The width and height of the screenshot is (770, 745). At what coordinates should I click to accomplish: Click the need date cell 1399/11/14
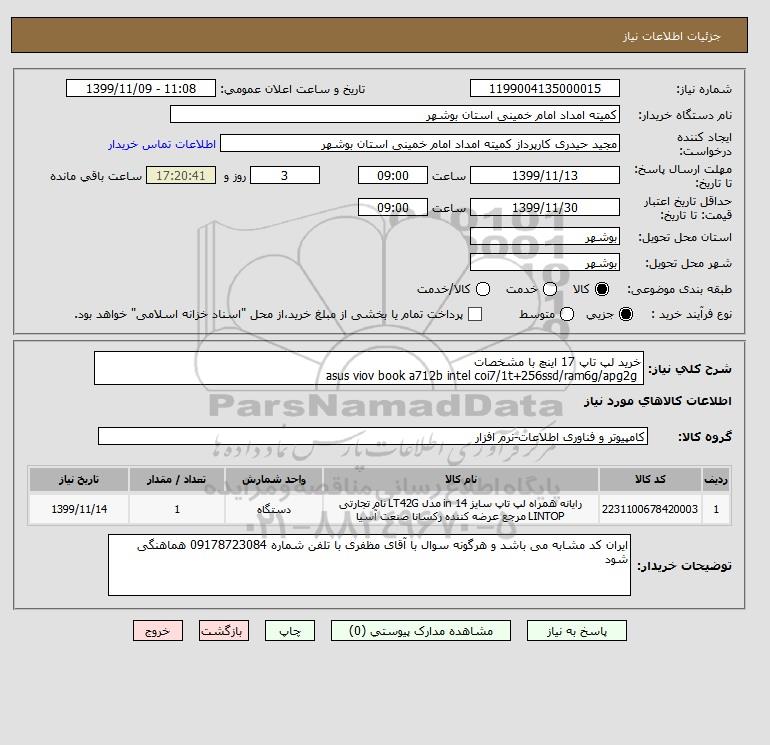click(x=79, y=509)
